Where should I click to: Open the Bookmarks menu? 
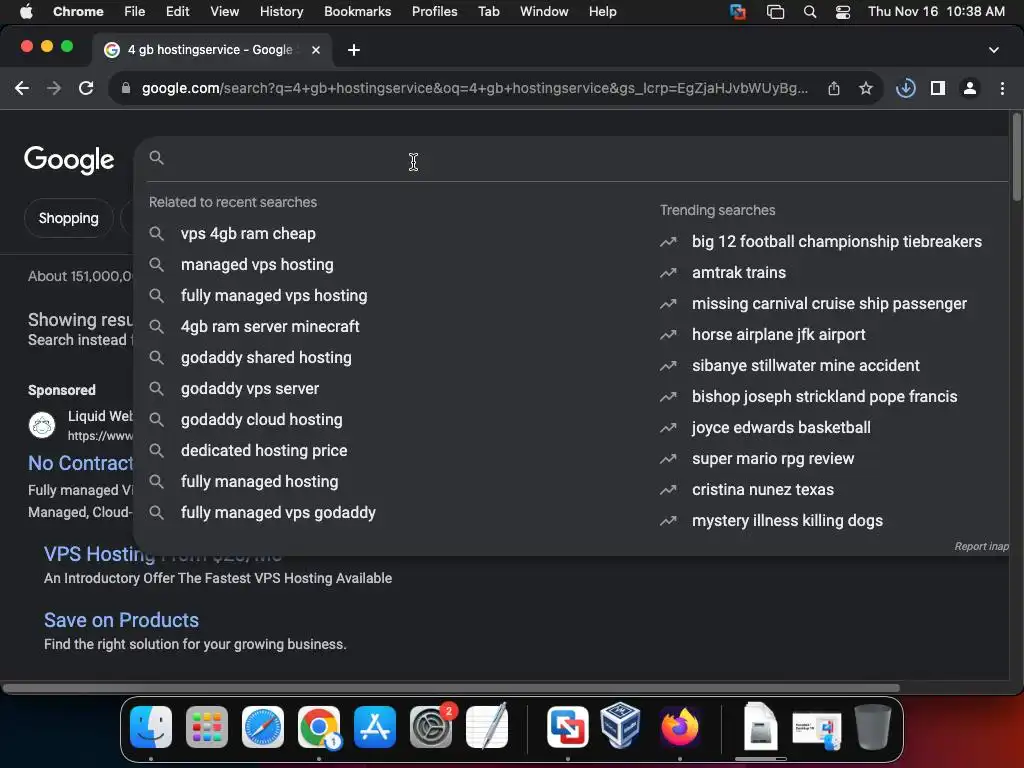[x=357, y=12]
